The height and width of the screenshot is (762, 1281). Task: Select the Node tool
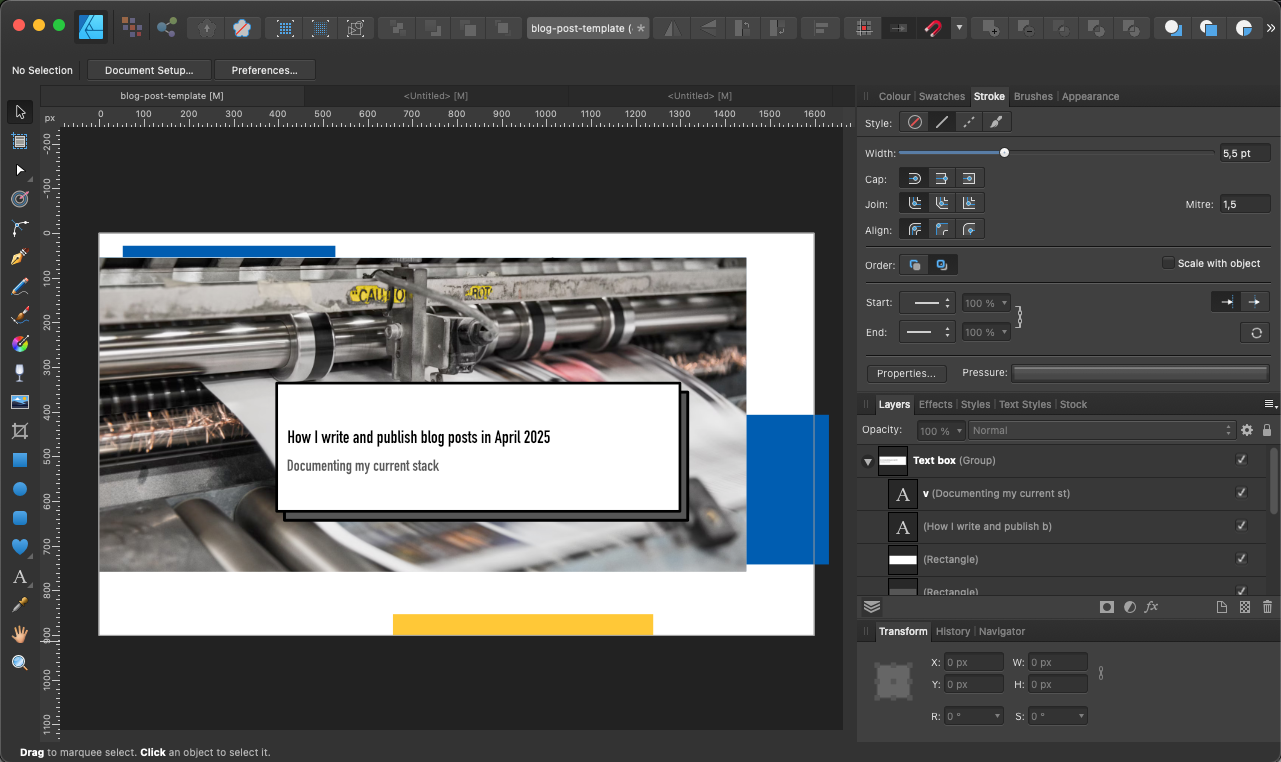click(19, 170)
